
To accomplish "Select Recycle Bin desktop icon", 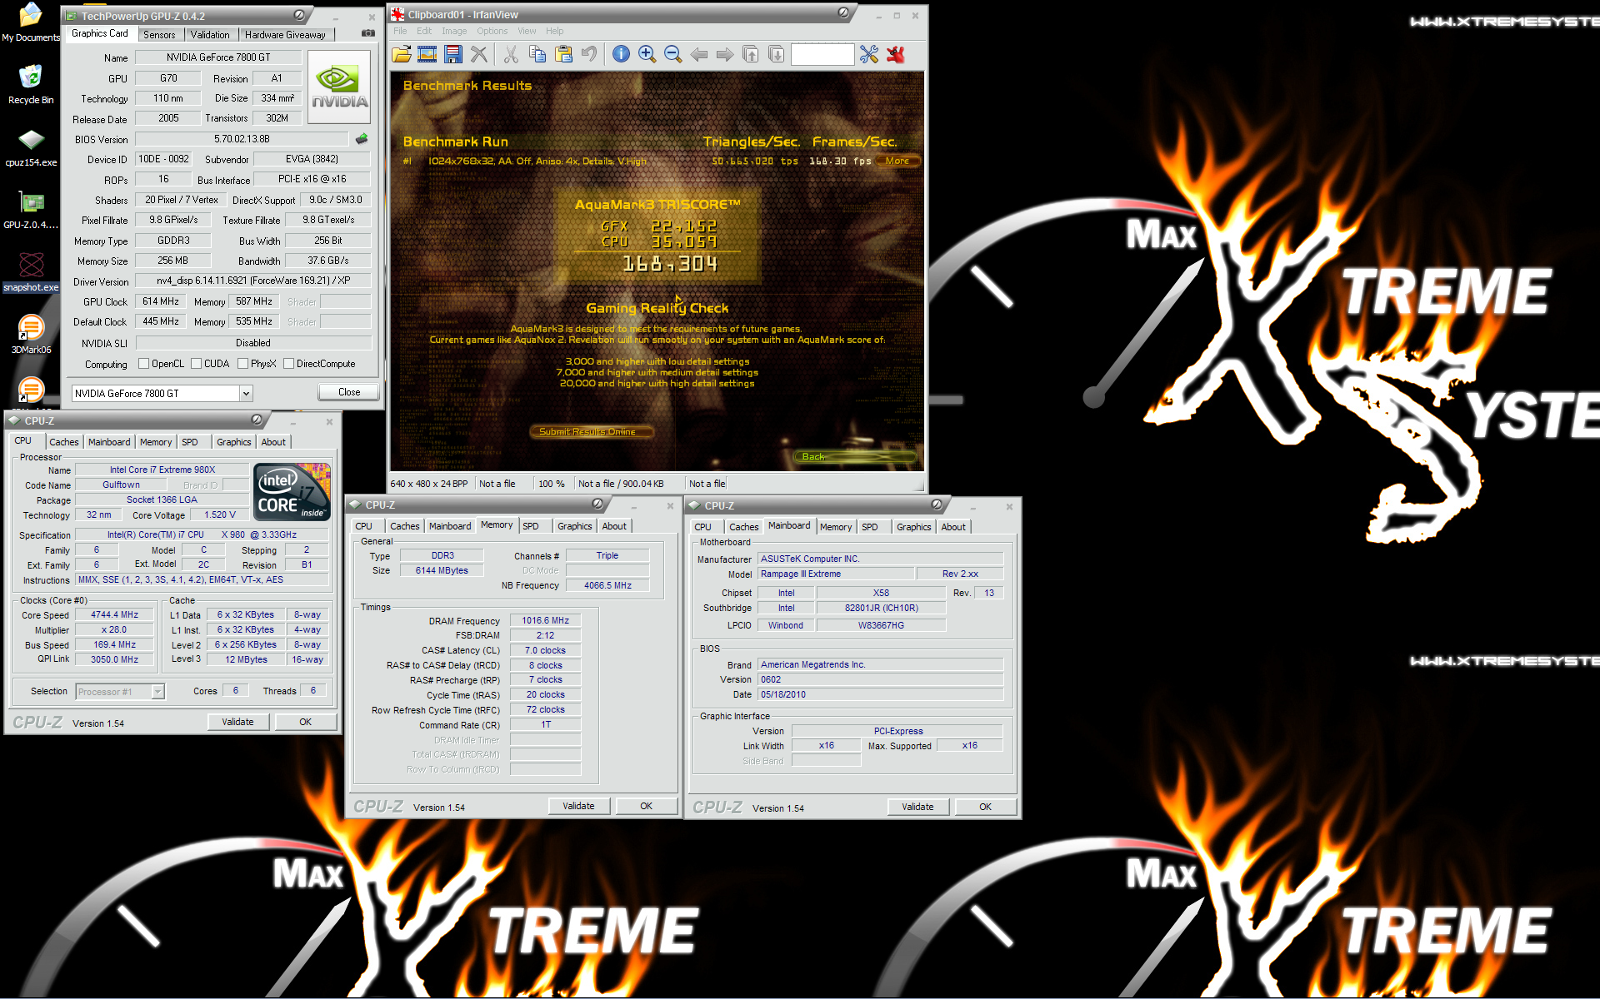I will coord(30,84).
